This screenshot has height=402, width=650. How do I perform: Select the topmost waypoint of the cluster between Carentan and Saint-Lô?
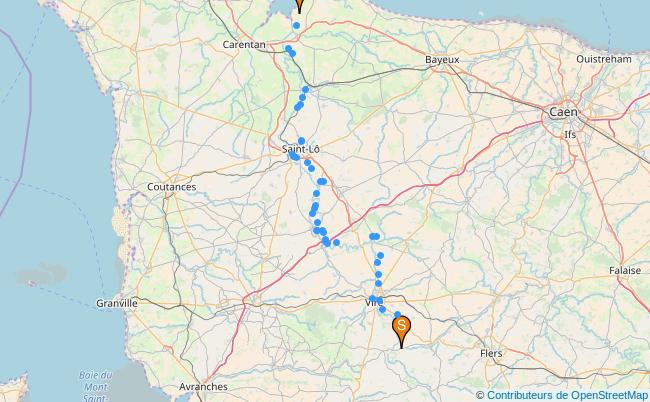tap(306, 90)
